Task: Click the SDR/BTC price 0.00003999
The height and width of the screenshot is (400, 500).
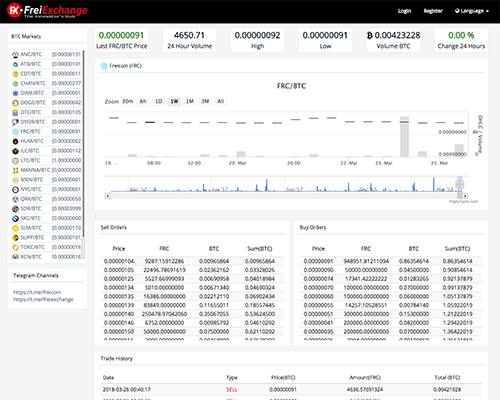Action: 66,209
